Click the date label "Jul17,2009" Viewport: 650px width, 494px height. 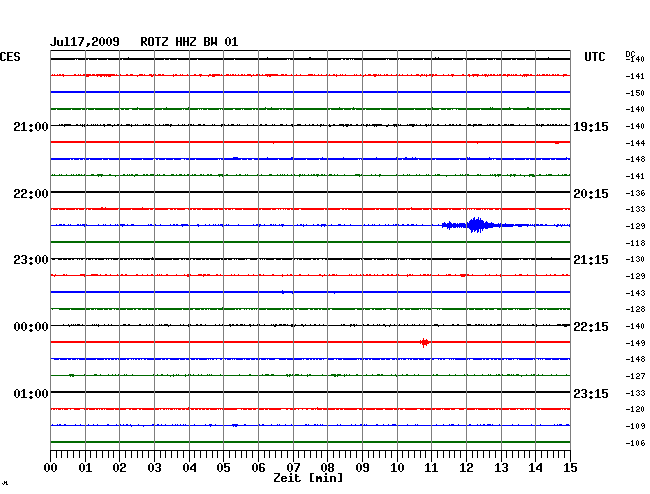click(85, 42)
